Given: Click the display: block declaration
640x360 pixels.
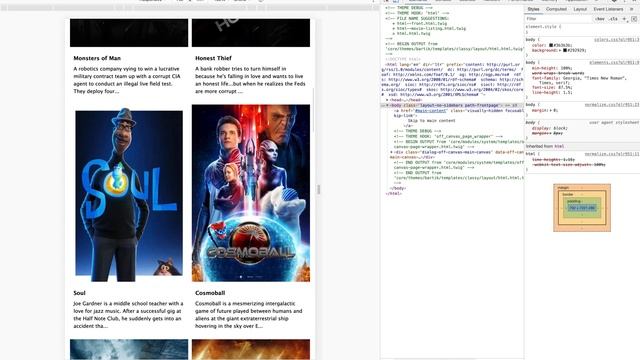Looking at the screenshot, I should [x=549, y=128].
